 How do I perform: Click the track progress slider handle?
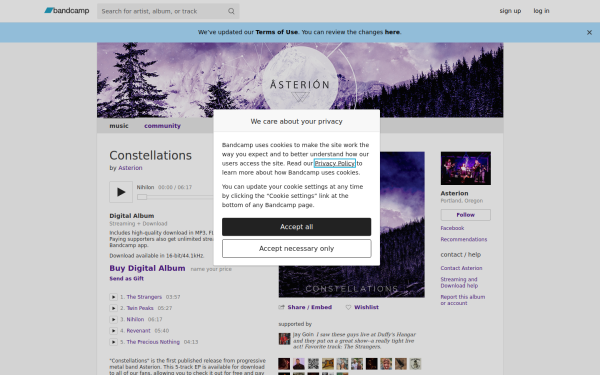[142, 197]
